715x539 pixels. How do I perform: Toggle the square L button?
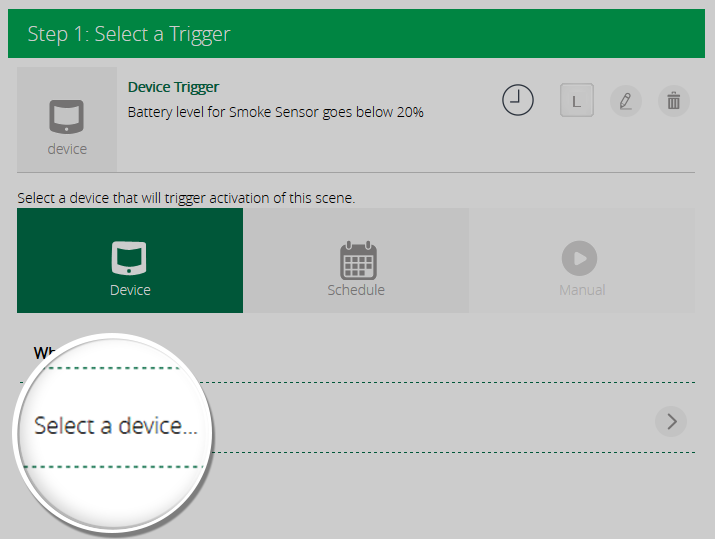[576, 101]
